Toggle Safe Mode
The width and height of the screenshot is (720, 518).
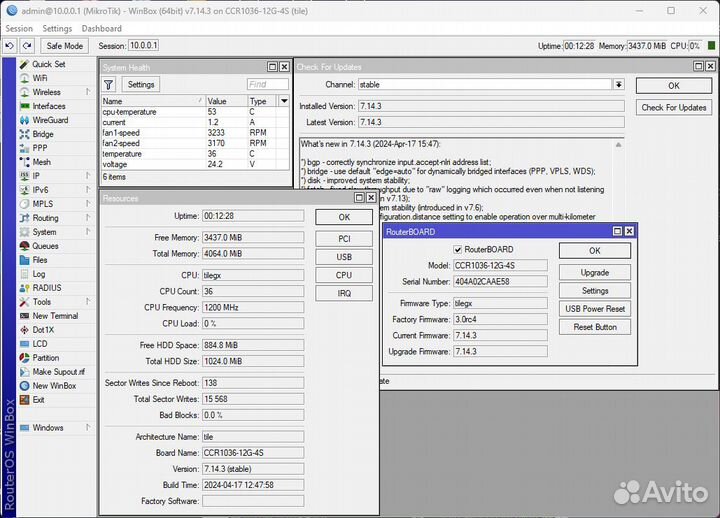coord(65,46)
